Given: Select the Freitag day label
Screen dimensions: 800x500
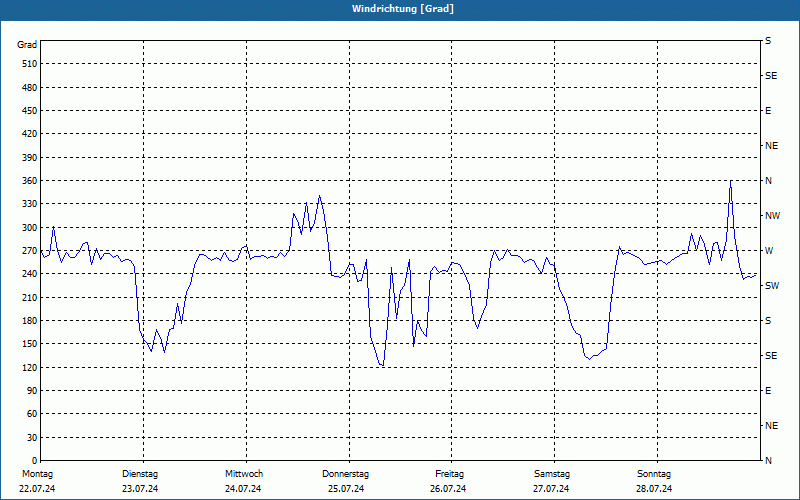Looking at the screenshot, I should click(x=449, y=474).
